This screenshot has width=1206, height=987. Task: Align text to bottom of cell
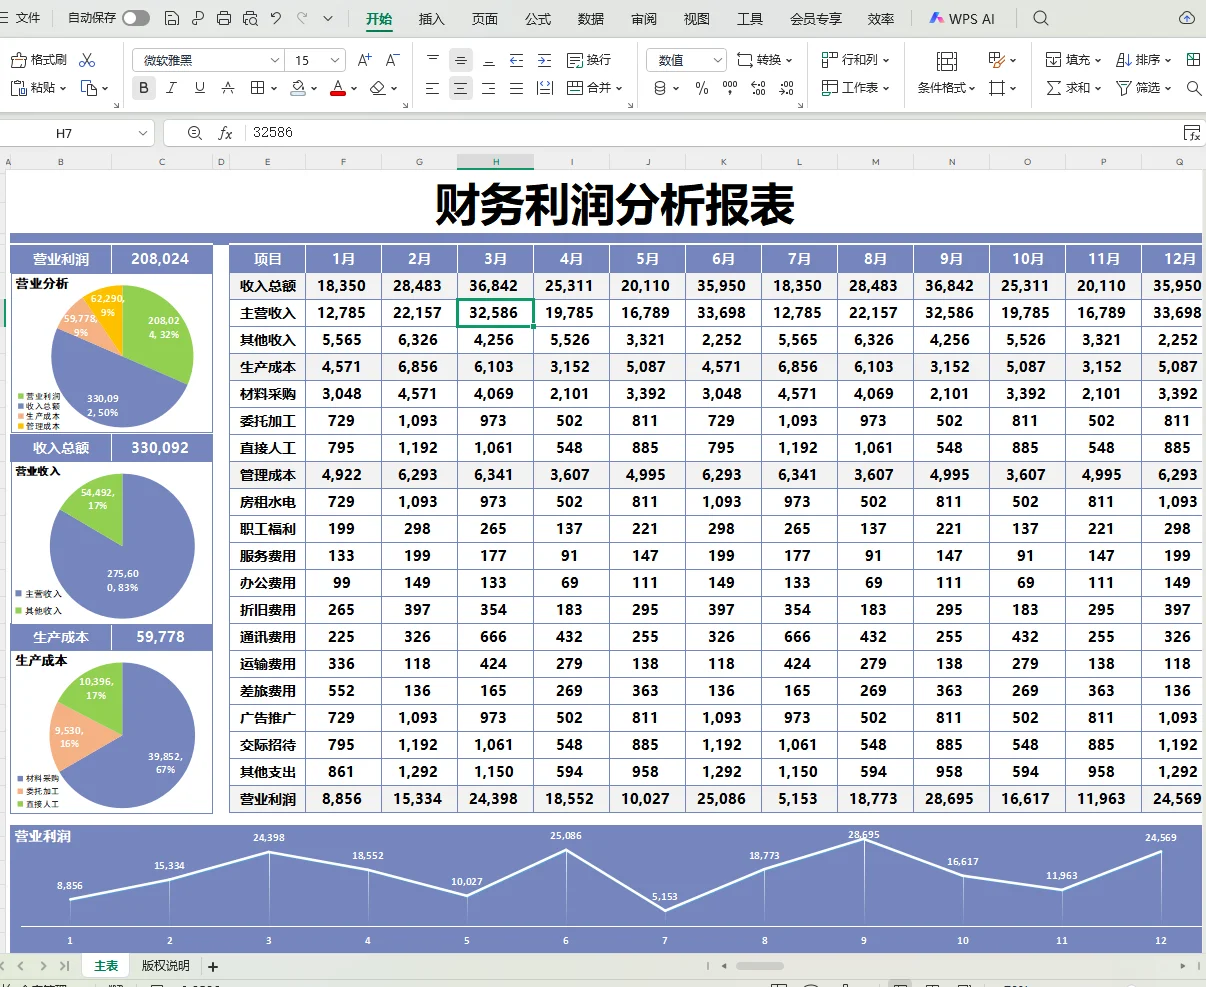[x=488, y=60]
